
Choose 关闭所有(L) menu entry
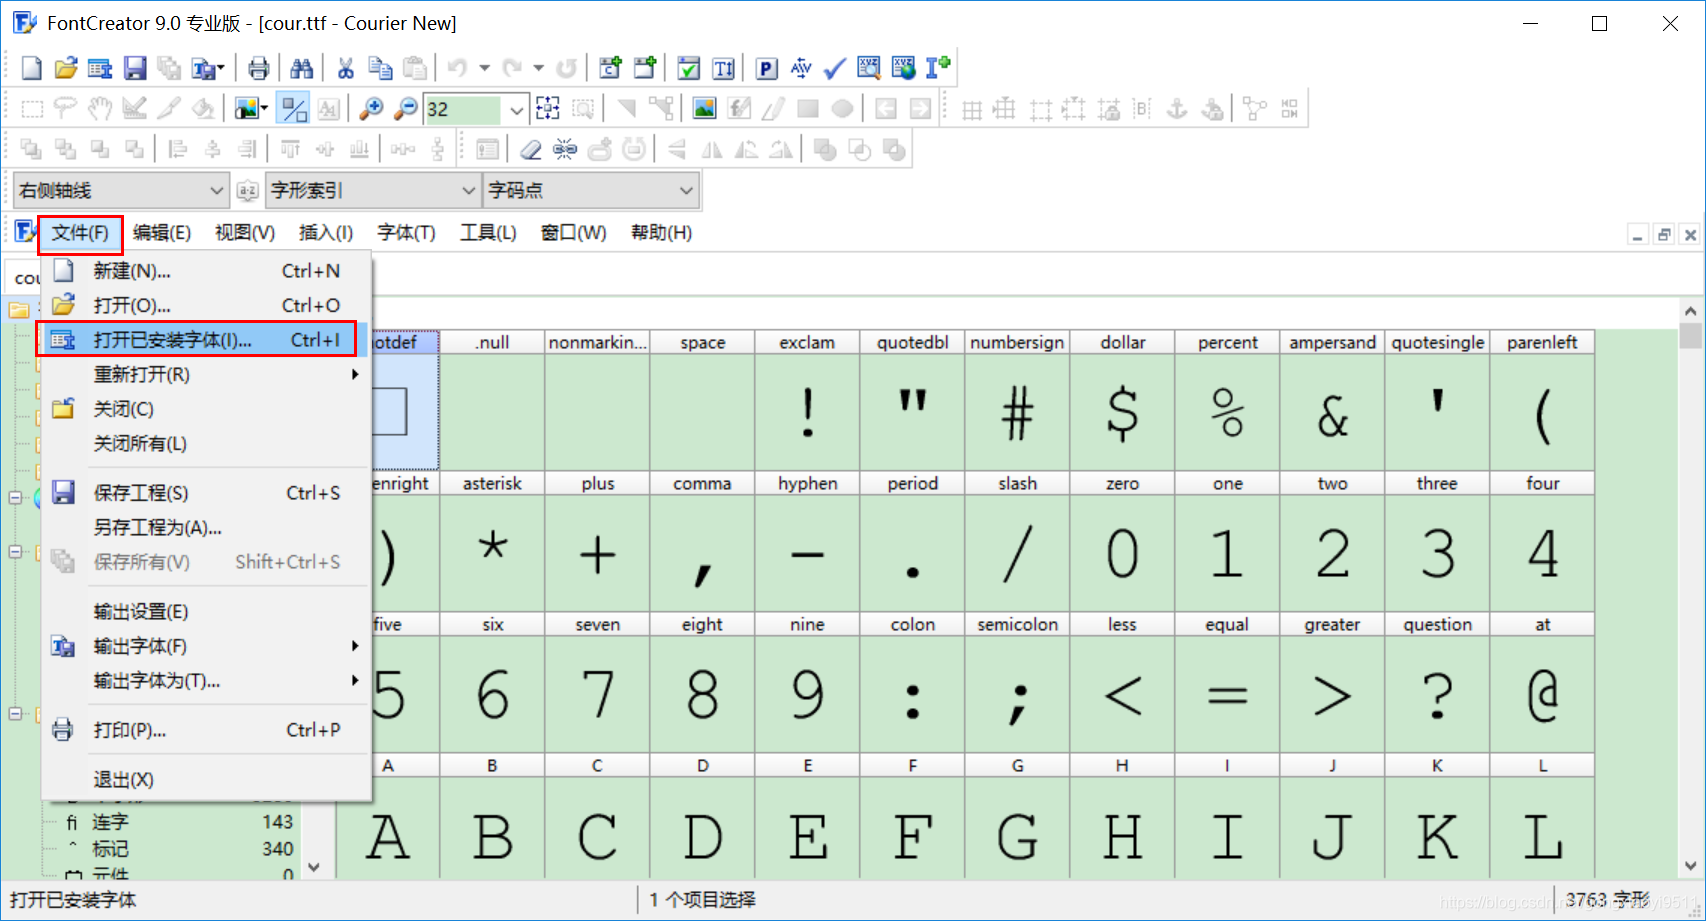point(205,443)
